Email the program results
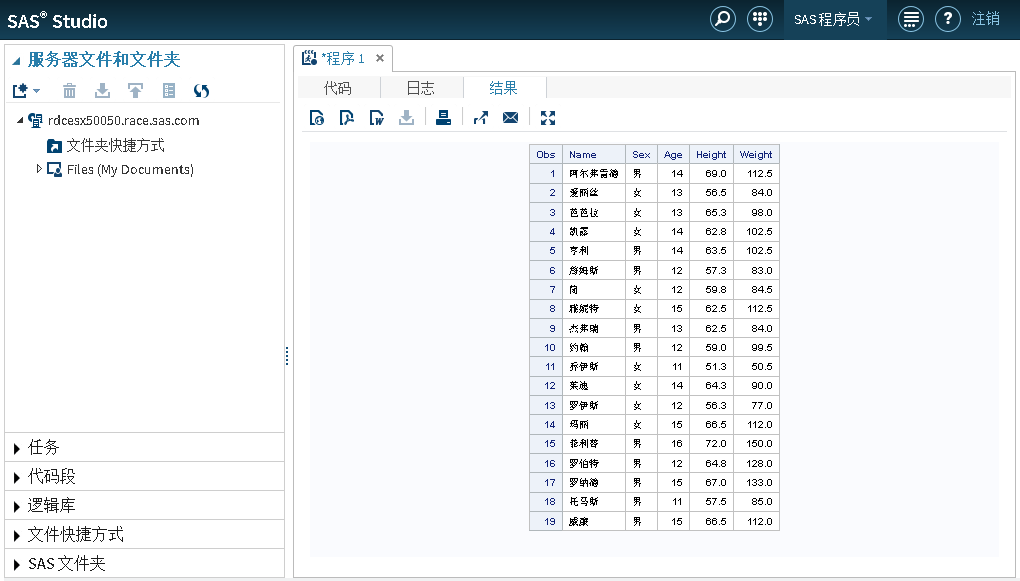The height and width of the screenshot is (581, 1020). coord(511,117)
